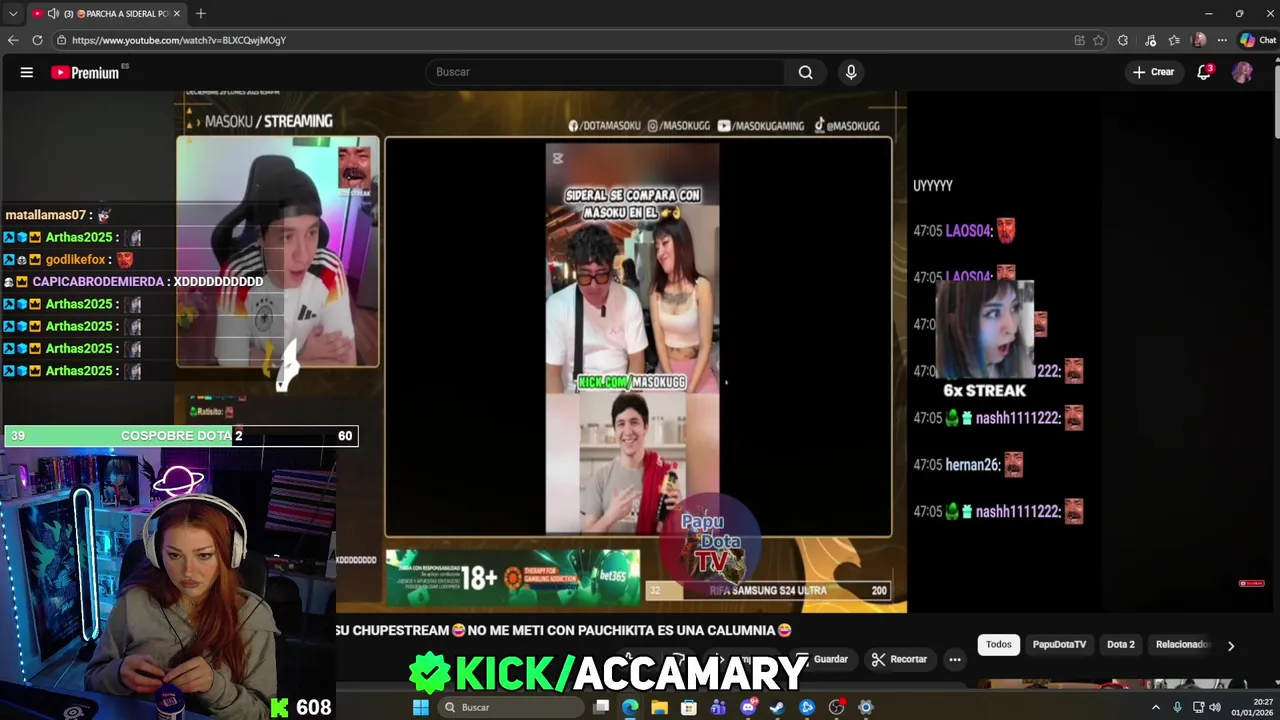This screenshot has width=1280, height=720.
Task: Open the Edge profile picture menu
Action: 1199,40
